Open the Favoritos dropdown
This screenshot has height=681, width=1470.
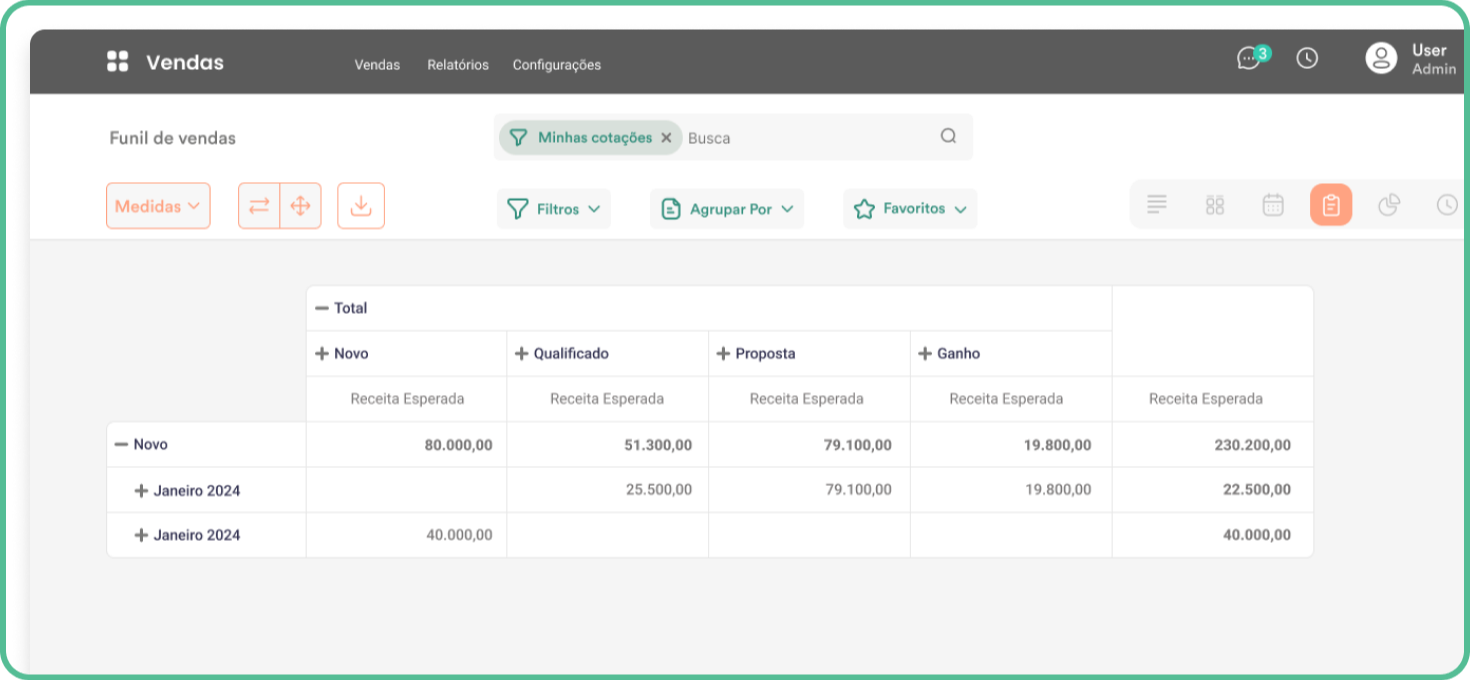(910, 209)
